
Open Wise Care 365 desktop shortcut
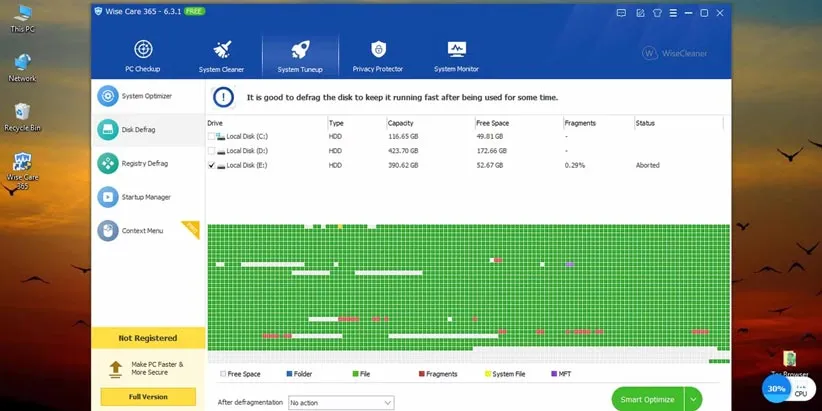coord(22,168)
